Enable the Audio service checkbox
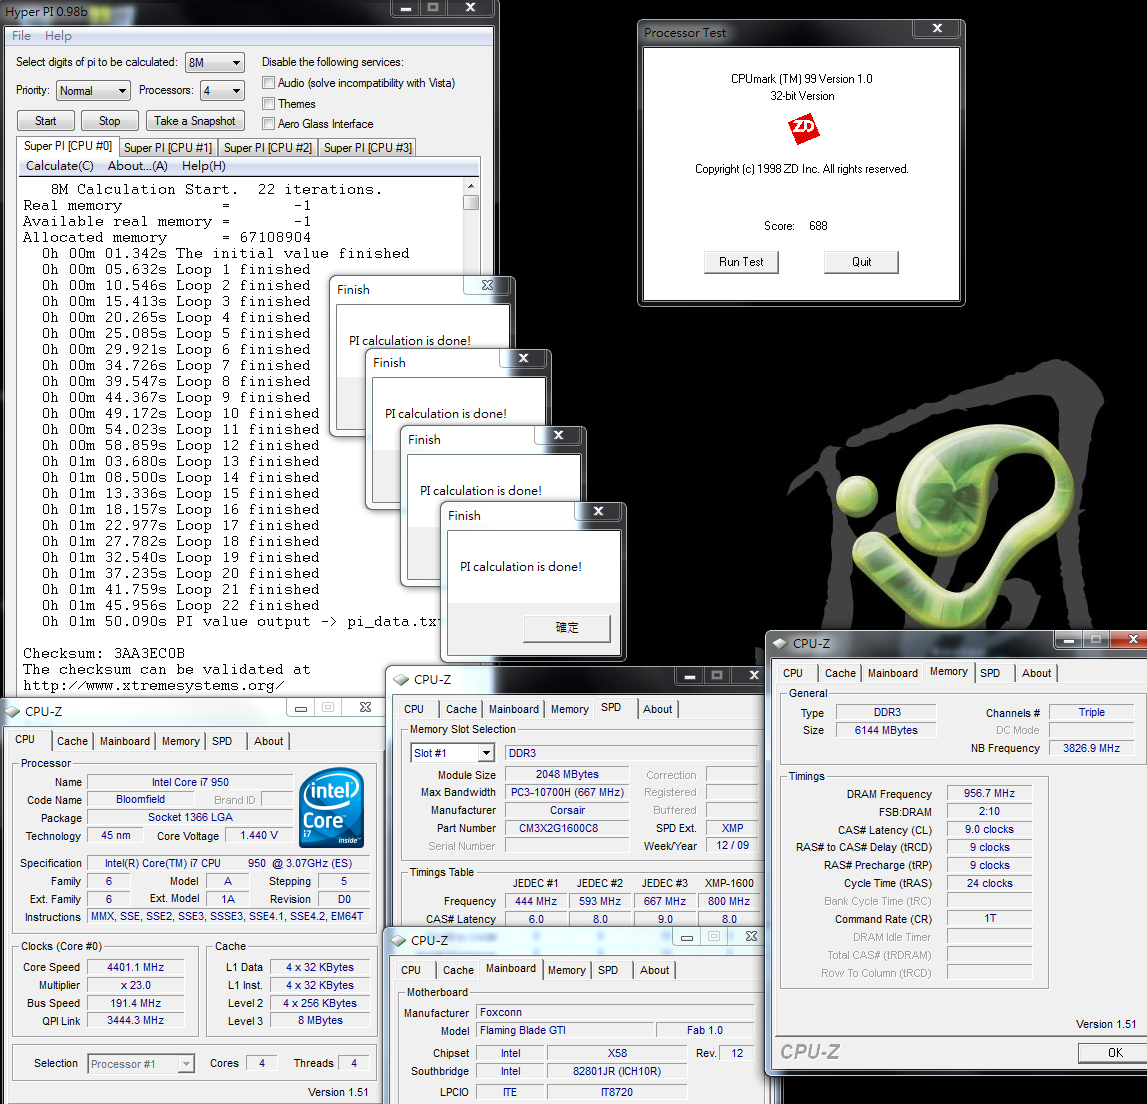 tap(268, 83)
